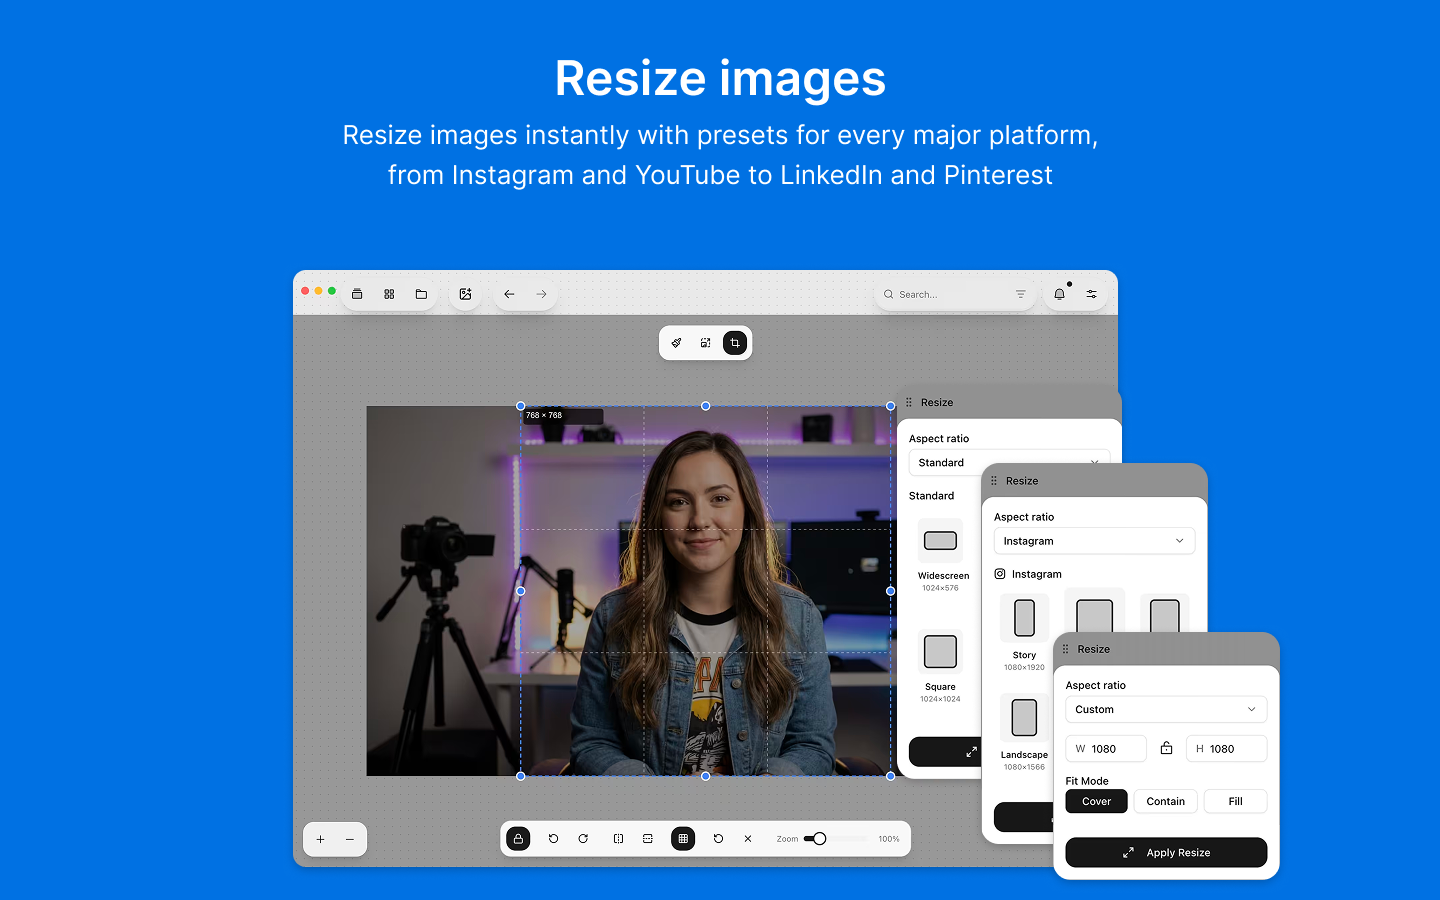
Task: Click the filter icon inside search bar
Action: coord(1020,294)
